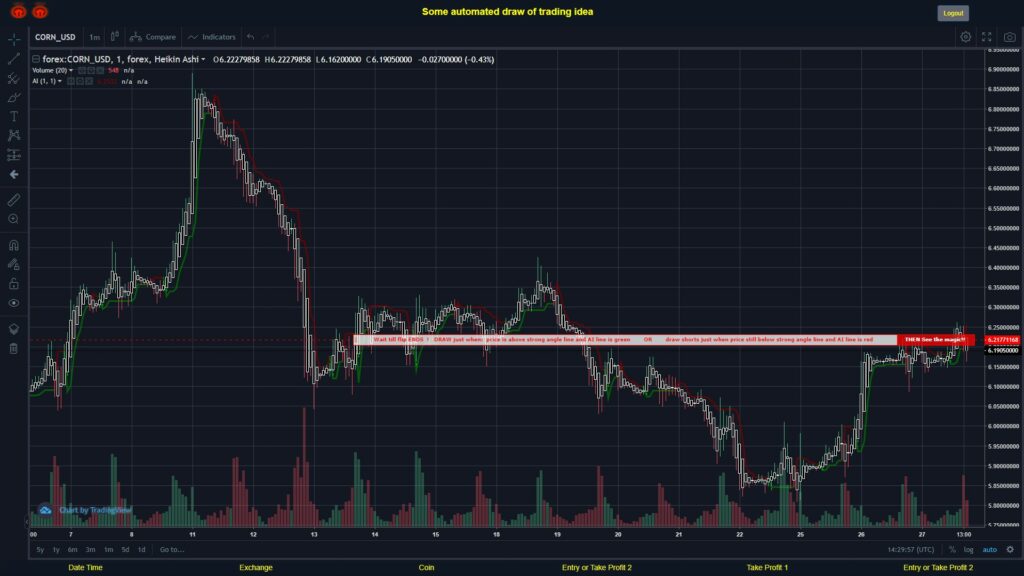Viewport: 1024px width, 576px height.
Task: Open the Indicators menu
Action: [x=212, y=37]
